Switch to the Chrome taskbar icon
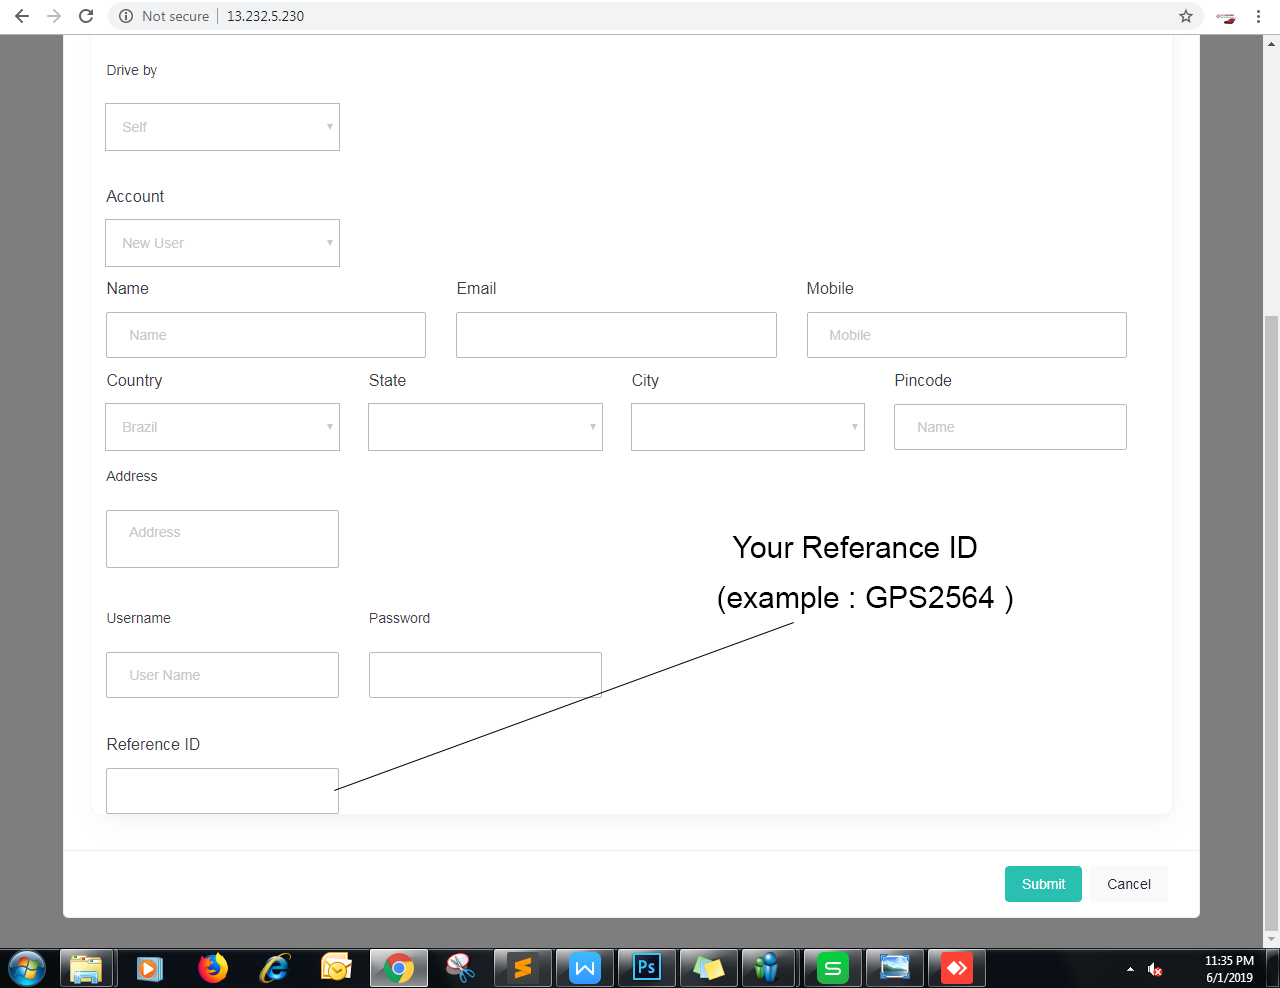The image size is (1280, 988). (398, 968)
